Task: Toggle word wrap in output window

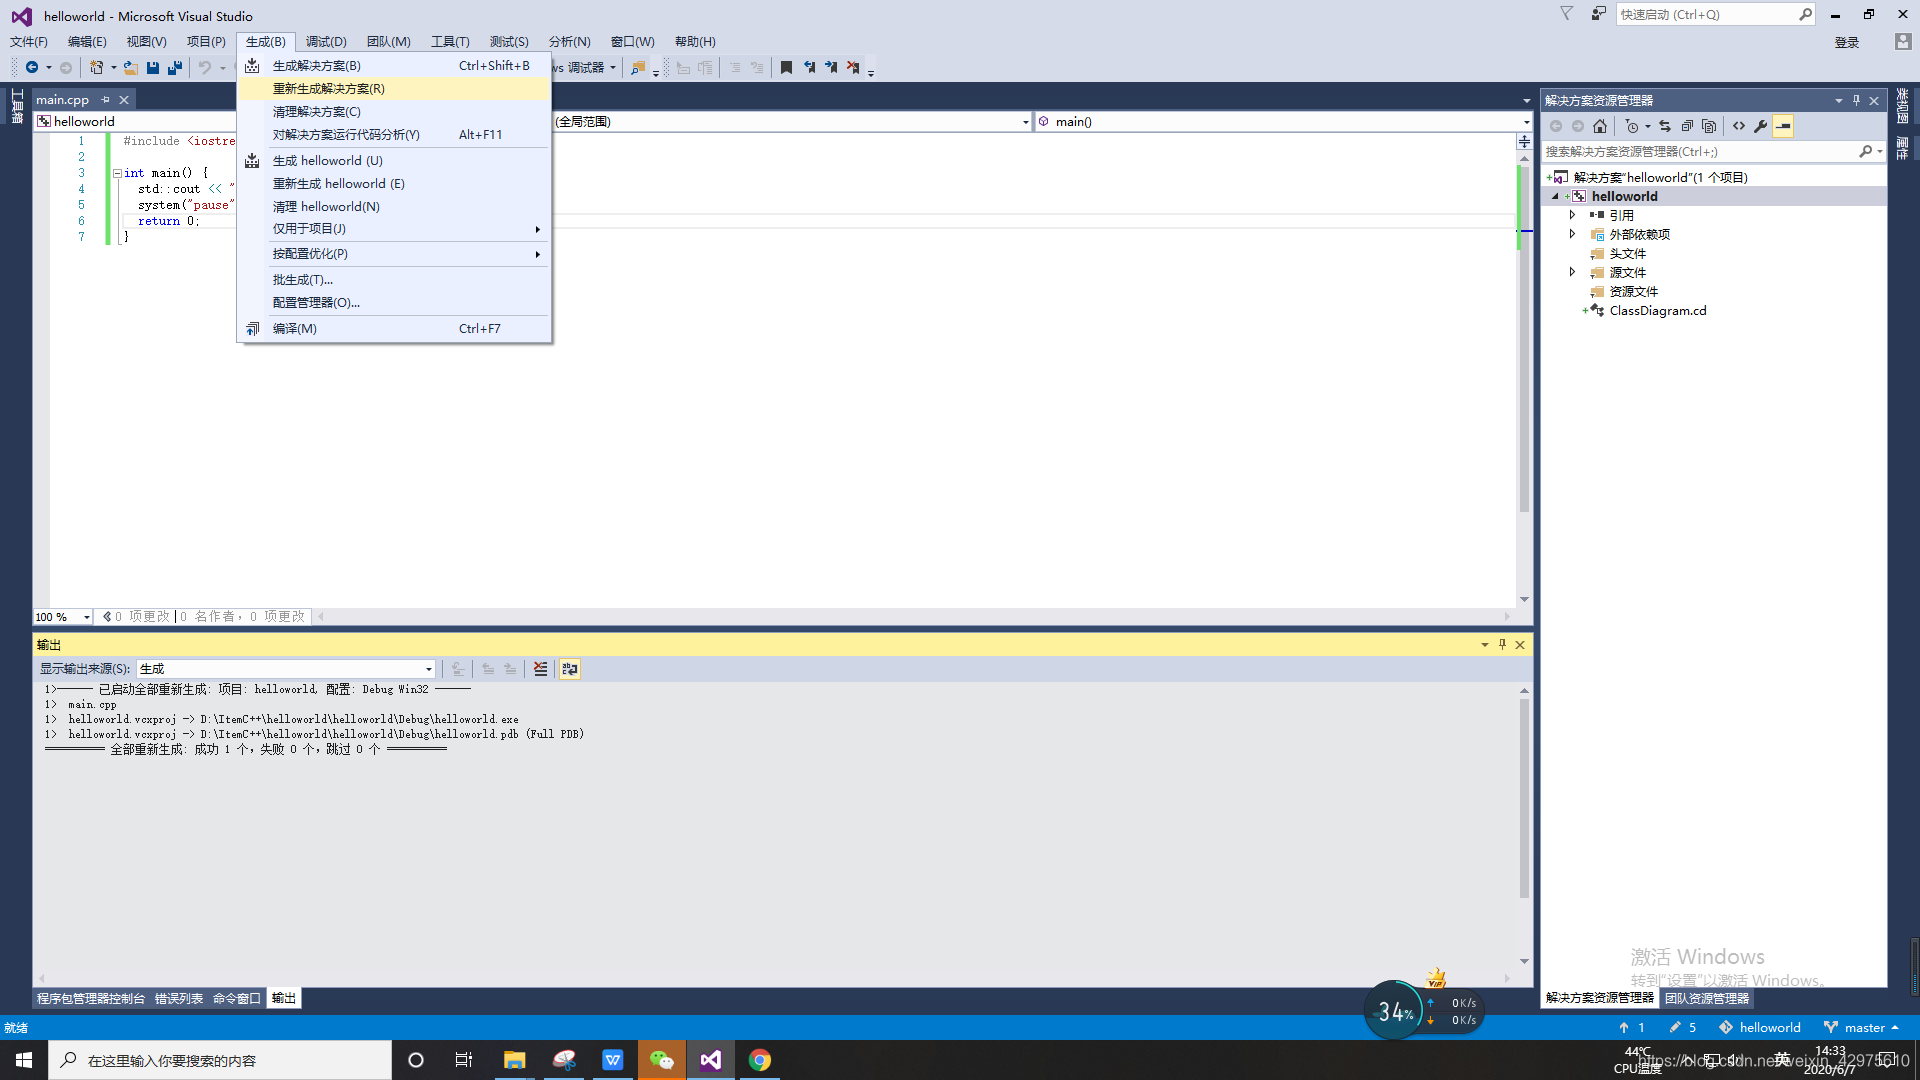Action: coord(570,669)
